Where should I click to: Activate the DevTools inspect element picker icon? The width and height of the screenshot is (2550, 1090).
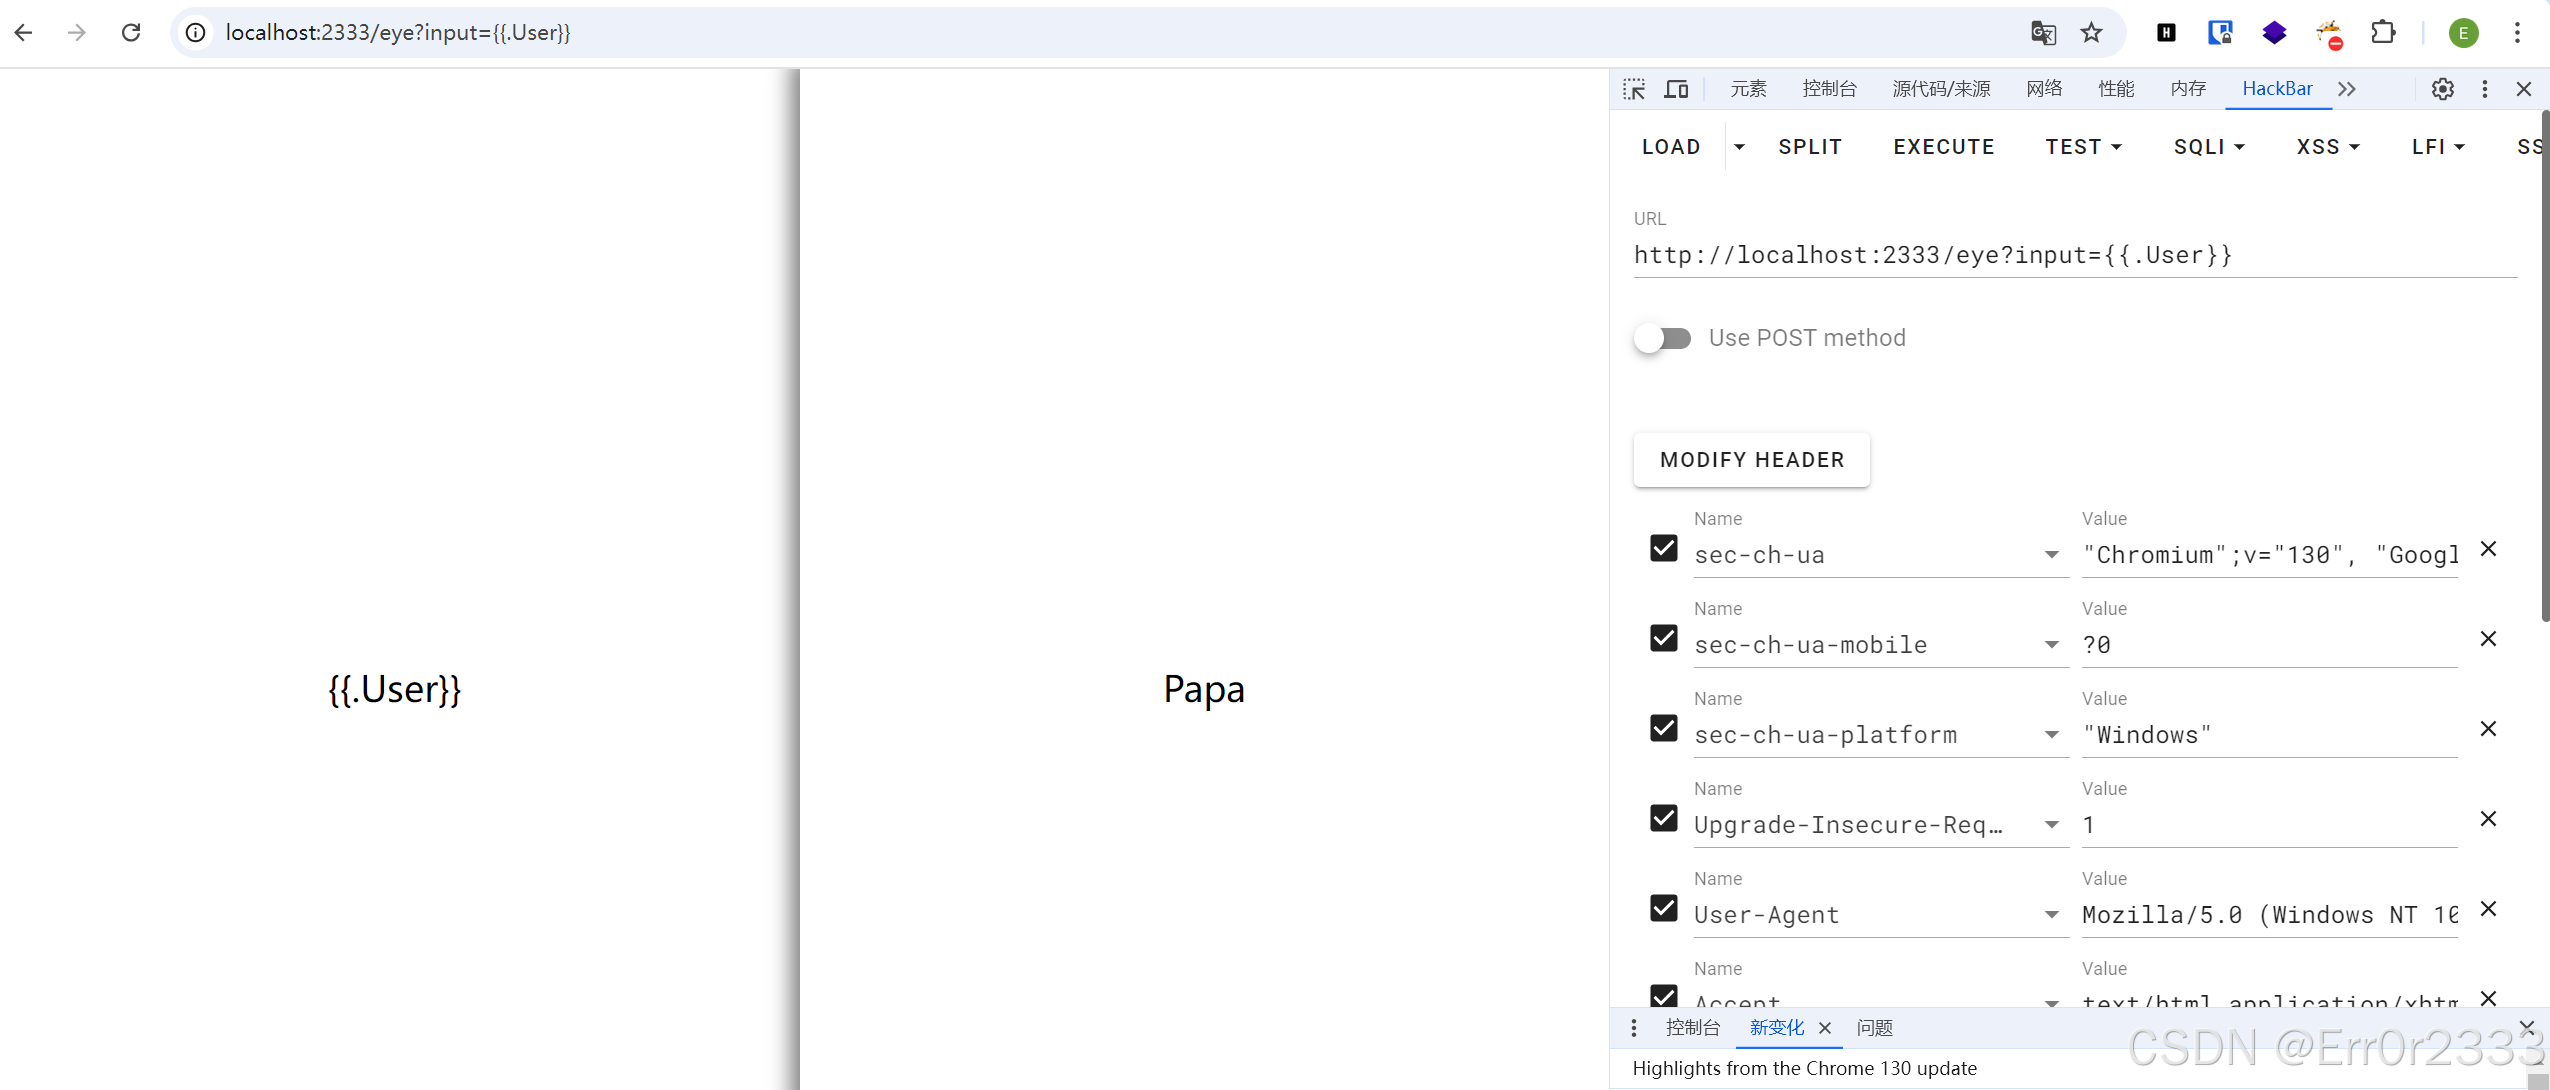pyautogui.click(x=1634, y=89)
